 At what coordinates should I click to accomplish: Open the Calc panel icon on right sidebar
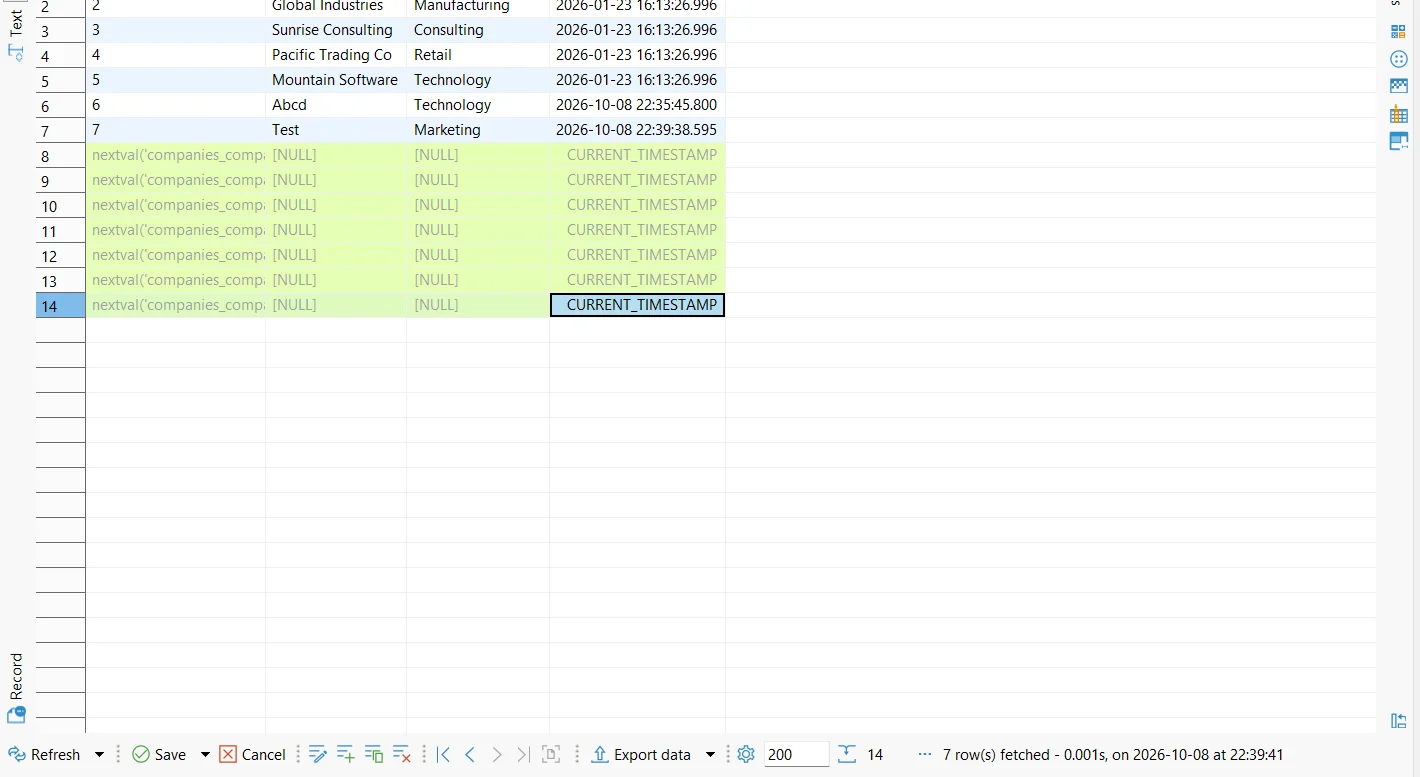pyautogui.click(x=1399, y=31)
